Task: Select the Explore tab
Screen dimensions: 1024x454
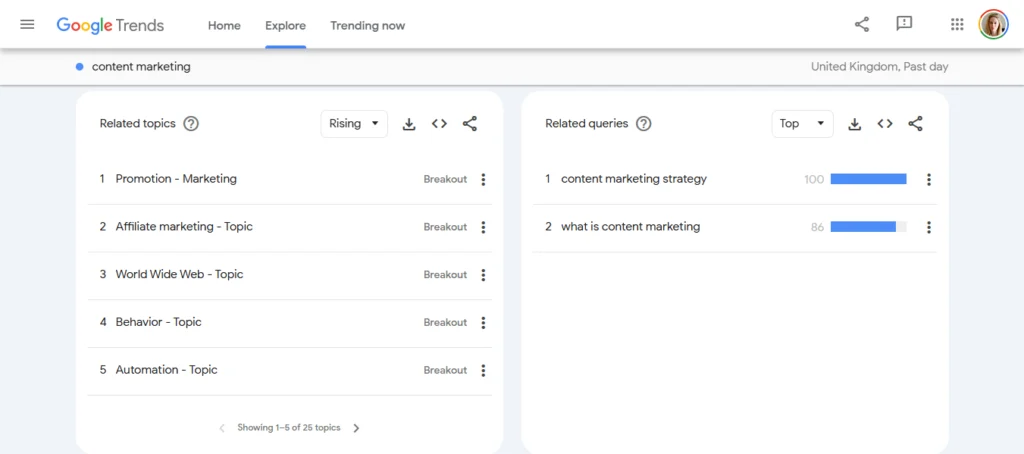Action: 285,25
